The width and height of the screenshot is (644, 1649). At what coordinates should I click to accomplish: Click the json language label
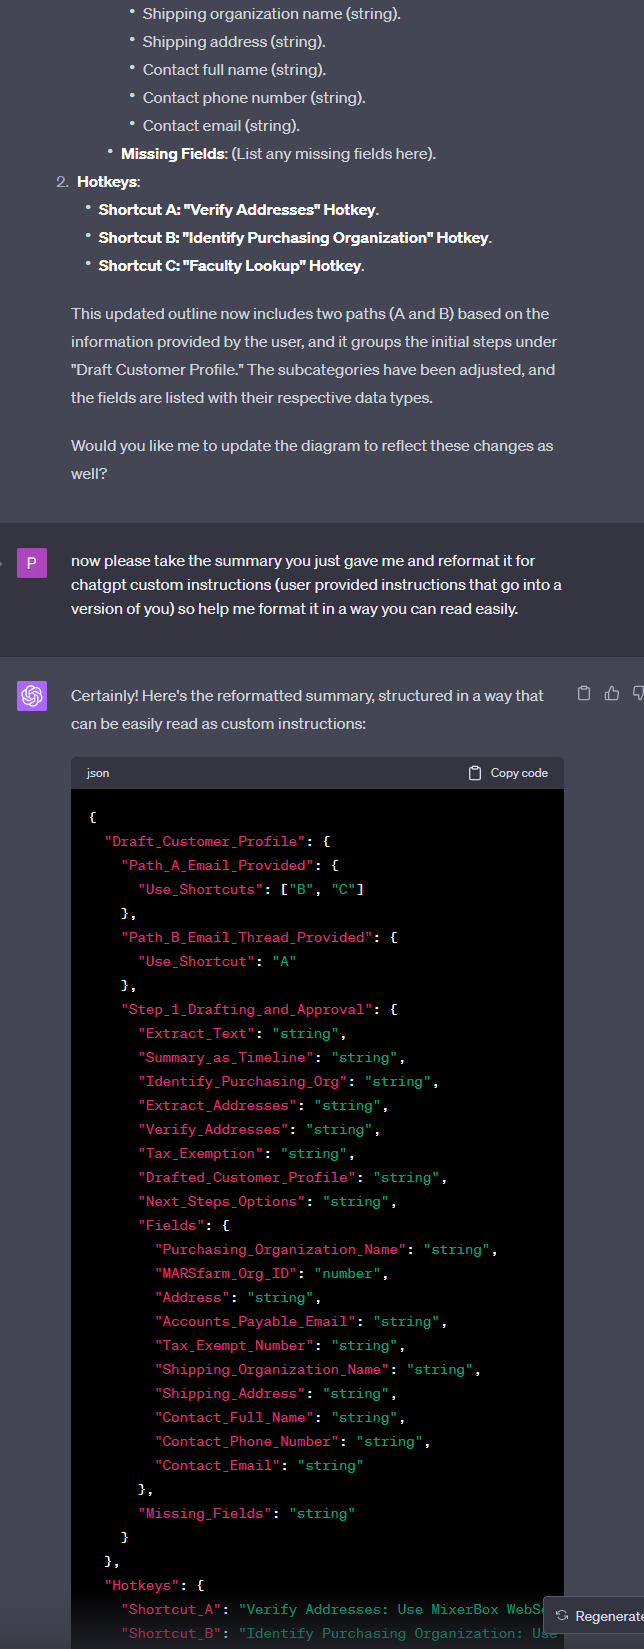(x=98, y=773)
